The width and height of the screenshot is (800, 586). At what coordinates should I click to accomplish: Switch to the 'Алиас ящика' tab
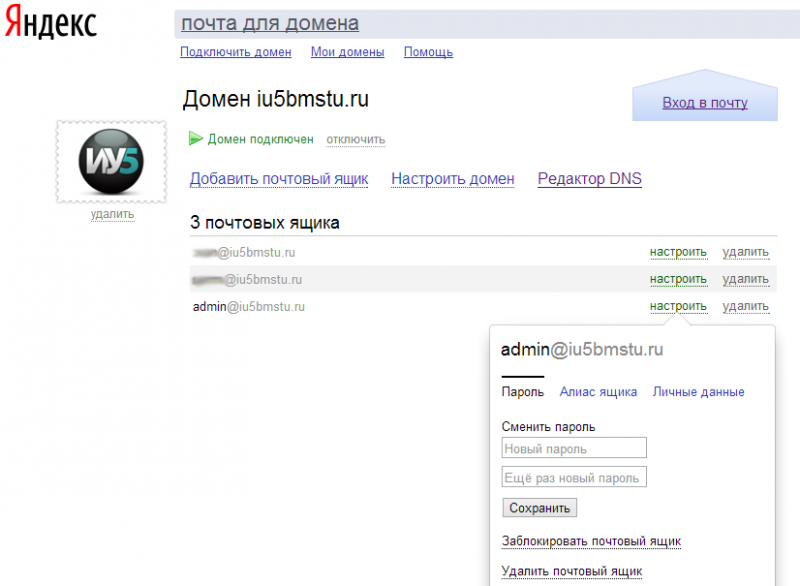coord(598,392)
